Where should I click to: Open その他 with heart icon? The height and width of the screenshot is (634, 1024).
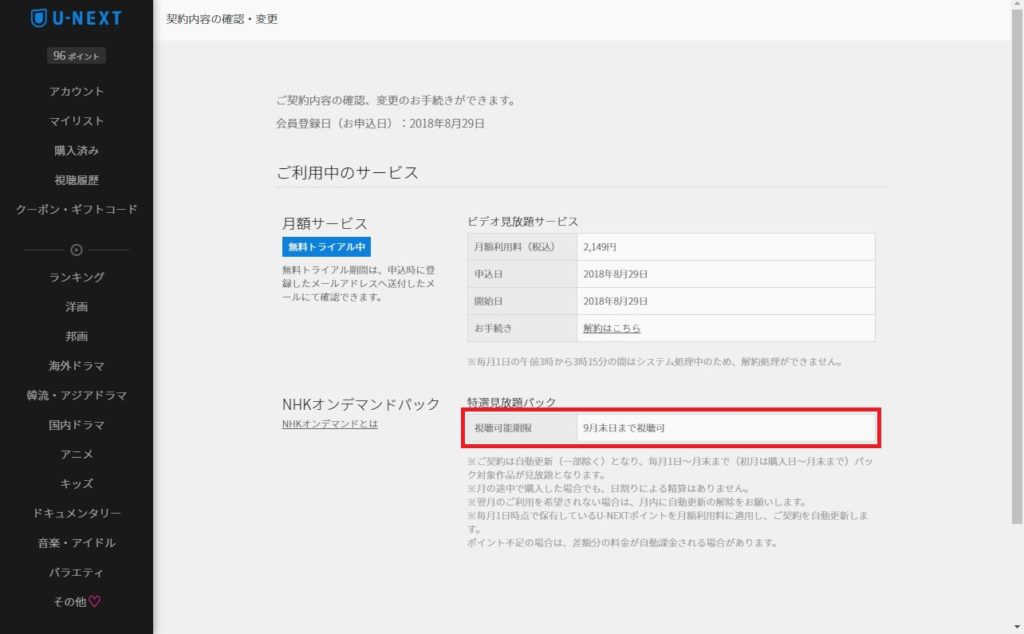click(x=76, y=602)
